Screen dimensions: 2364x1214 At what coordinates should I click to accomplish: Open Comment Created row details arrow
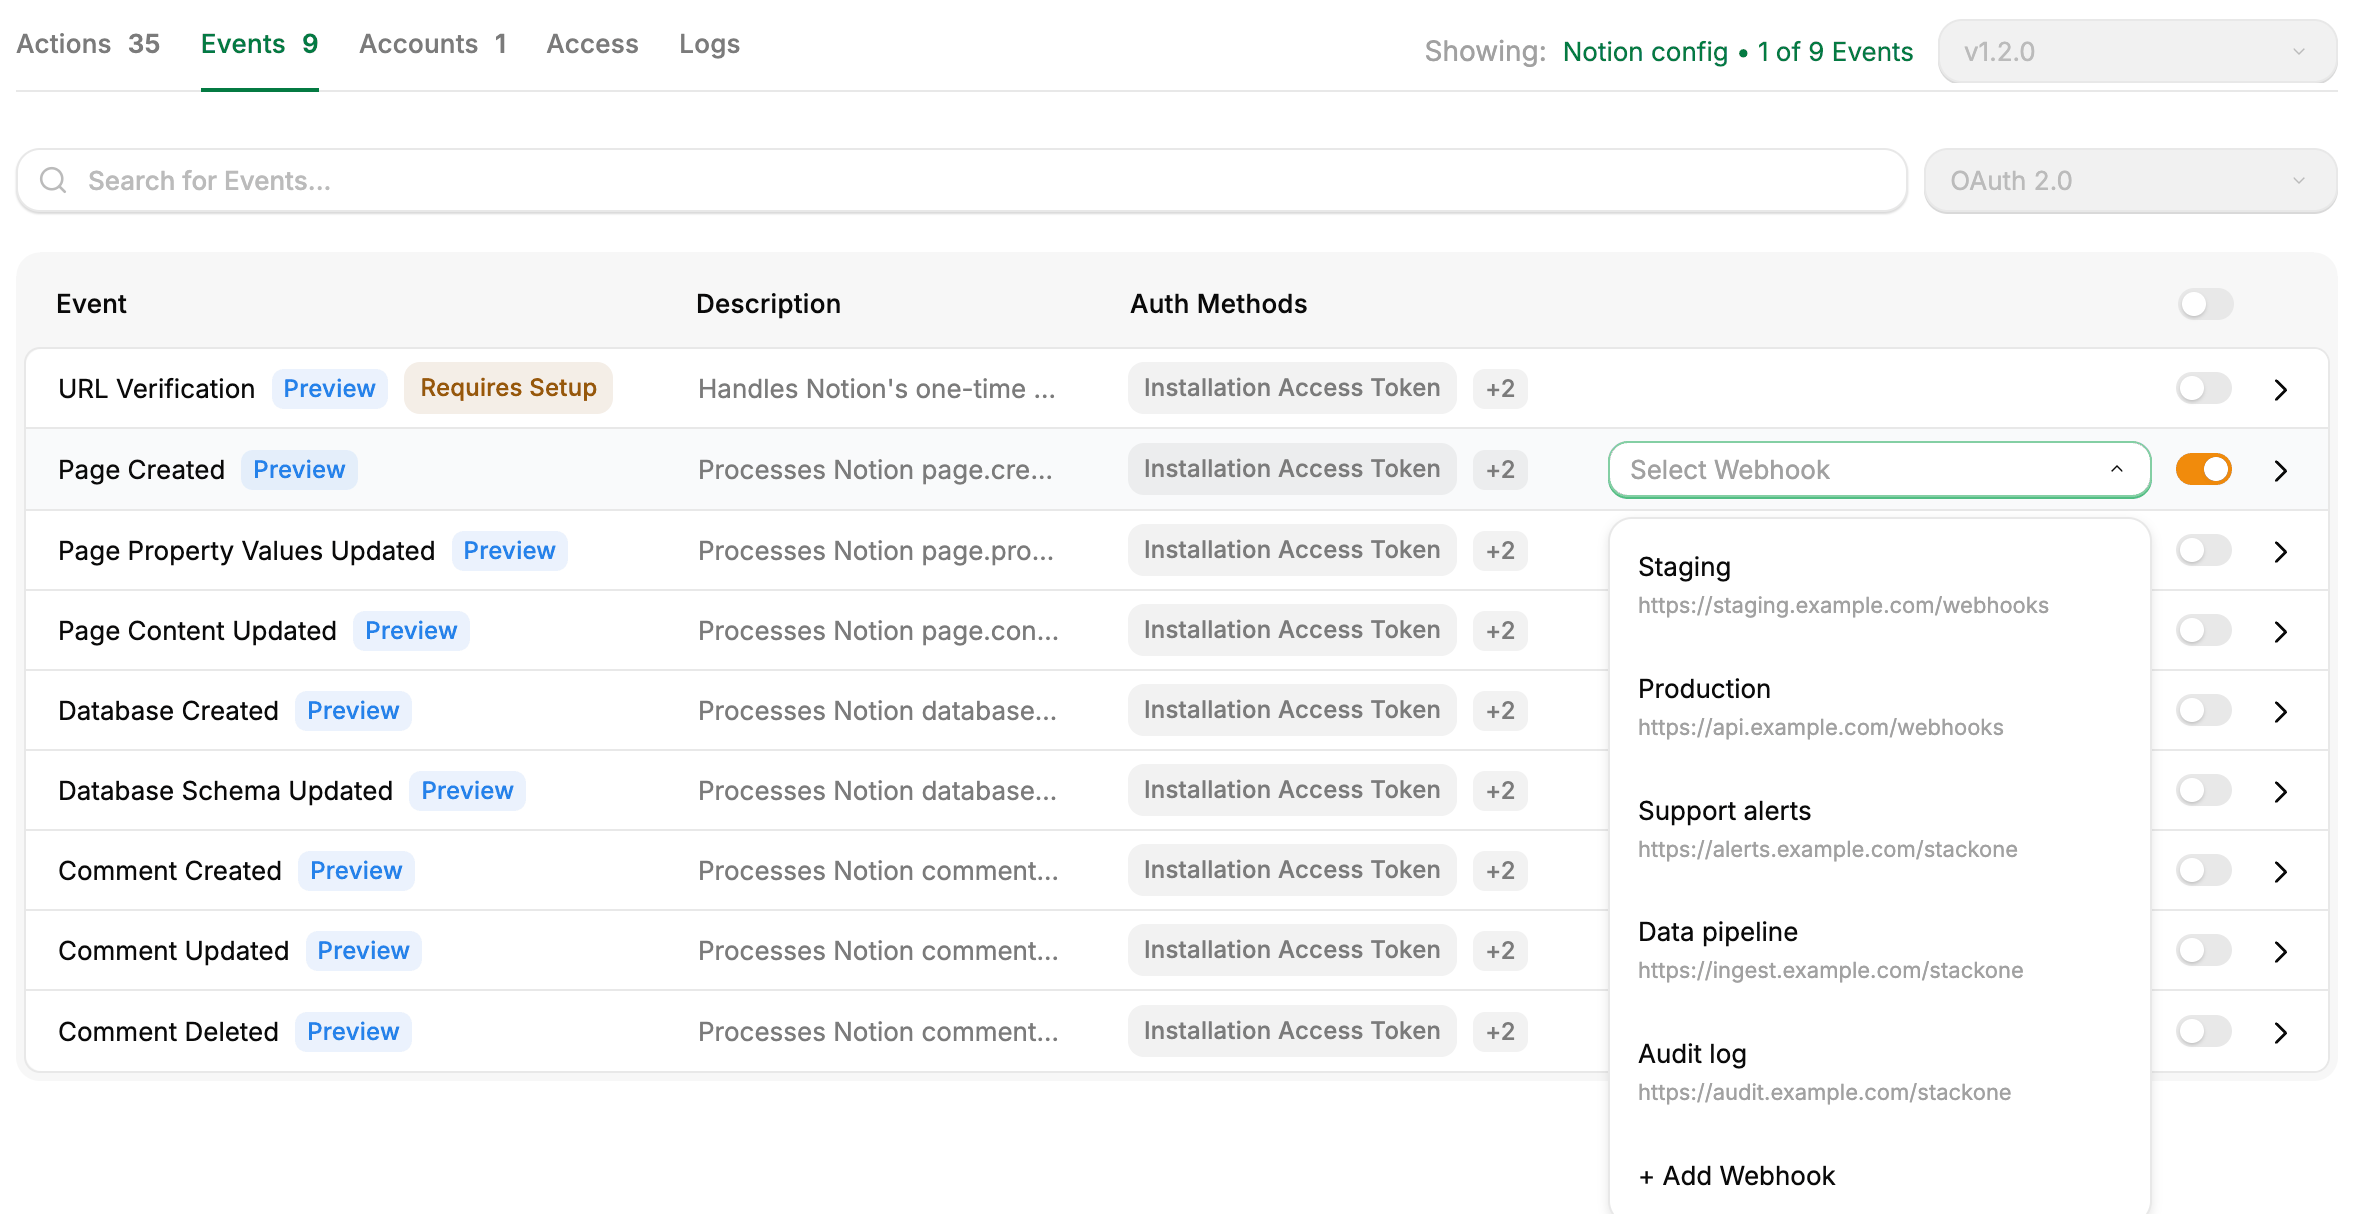(2280, 871)
